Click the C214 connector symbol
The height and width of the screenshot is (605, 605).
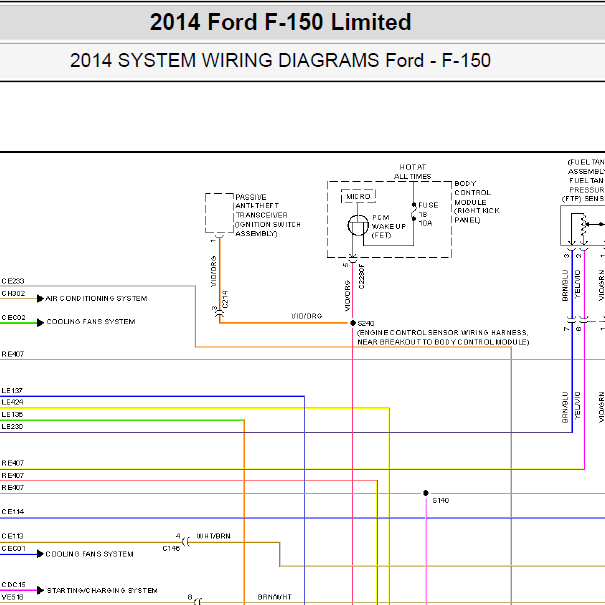[219, 313]
